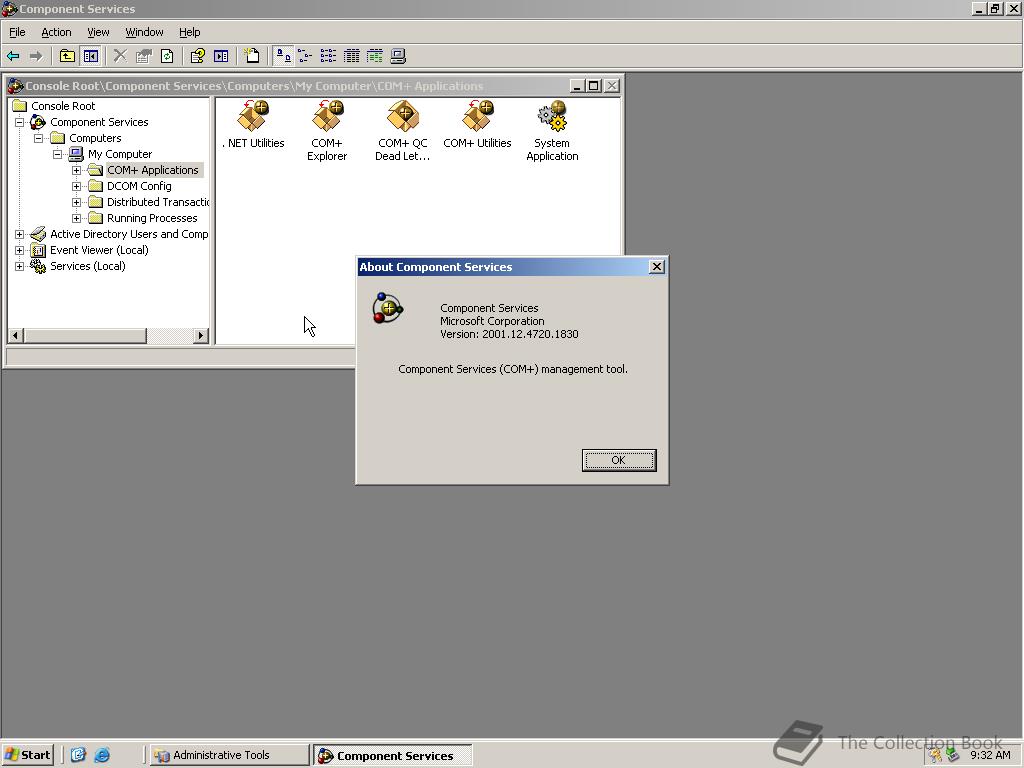This screenshot has width=1024, height=768.
Task: Click the computer icon at toolbar end
Action: click(398, 56)
